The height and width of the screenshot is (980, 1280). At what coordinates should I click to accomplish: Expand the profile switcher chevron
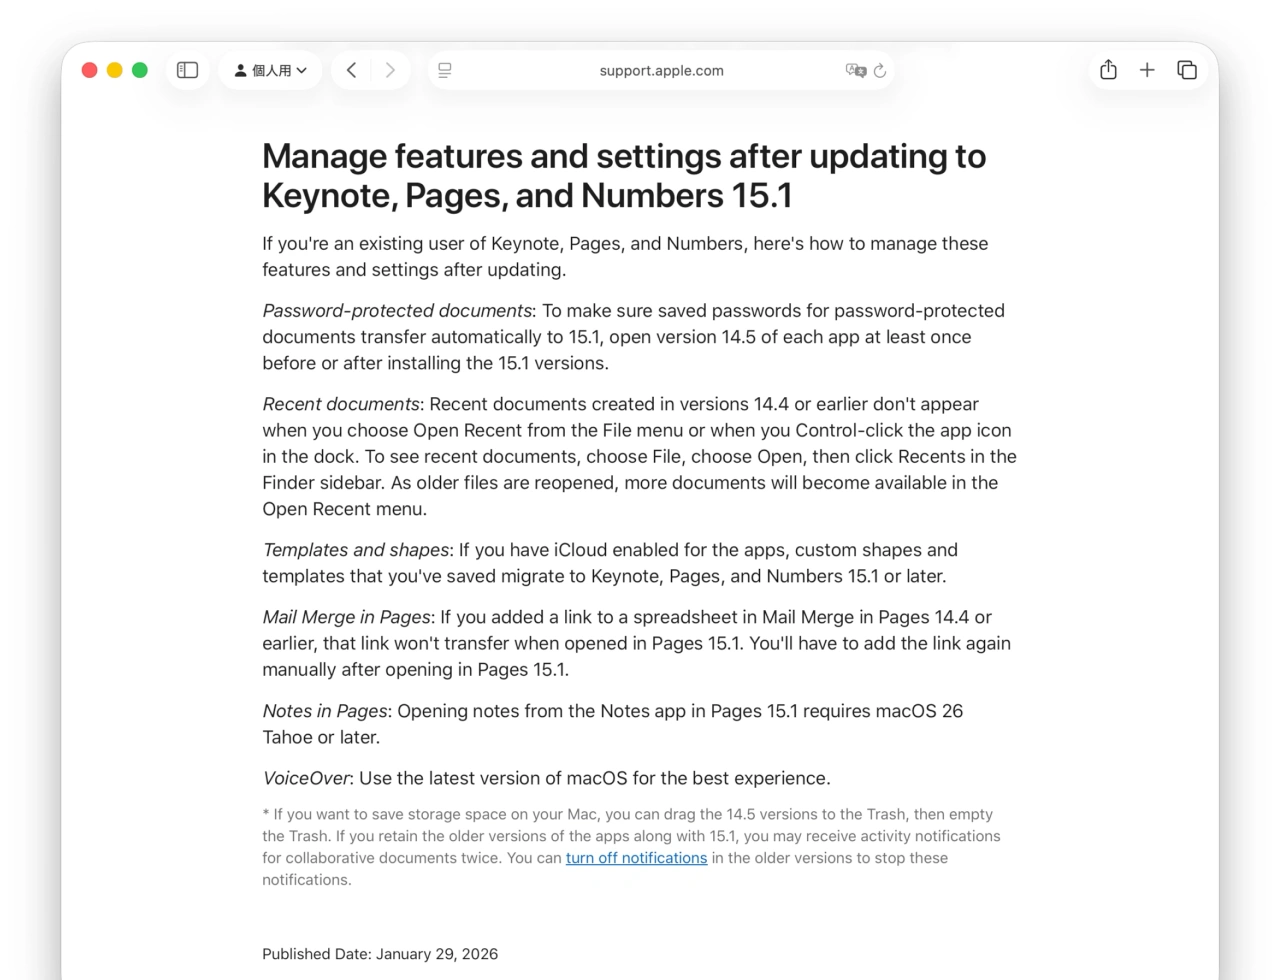coord(300,70)
